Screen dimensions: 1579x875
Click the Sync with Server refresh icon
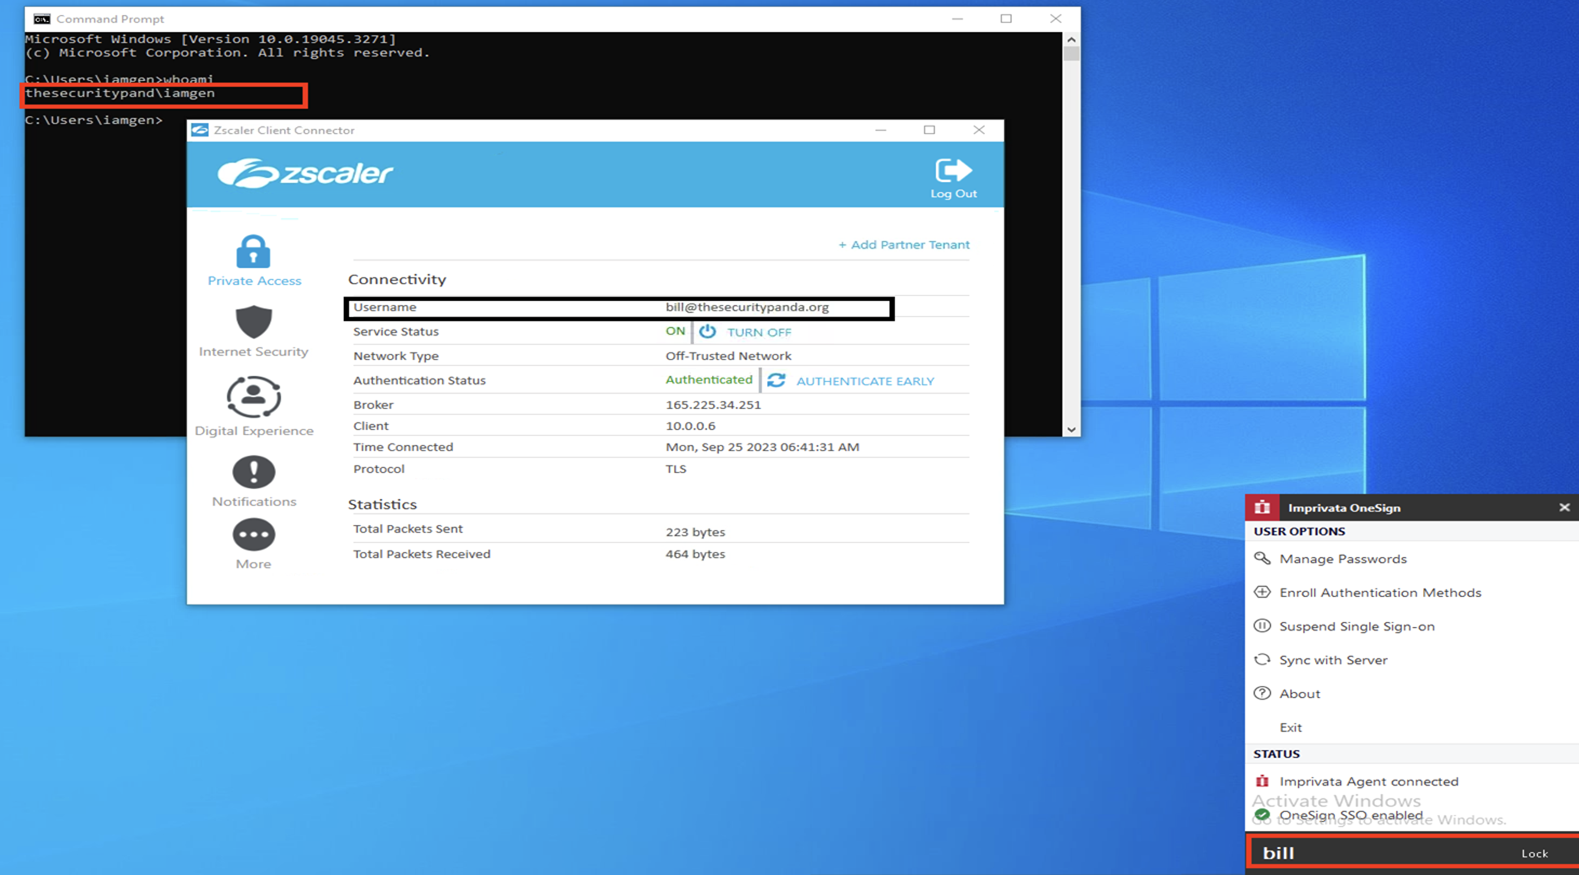[x=1262, y=660]
